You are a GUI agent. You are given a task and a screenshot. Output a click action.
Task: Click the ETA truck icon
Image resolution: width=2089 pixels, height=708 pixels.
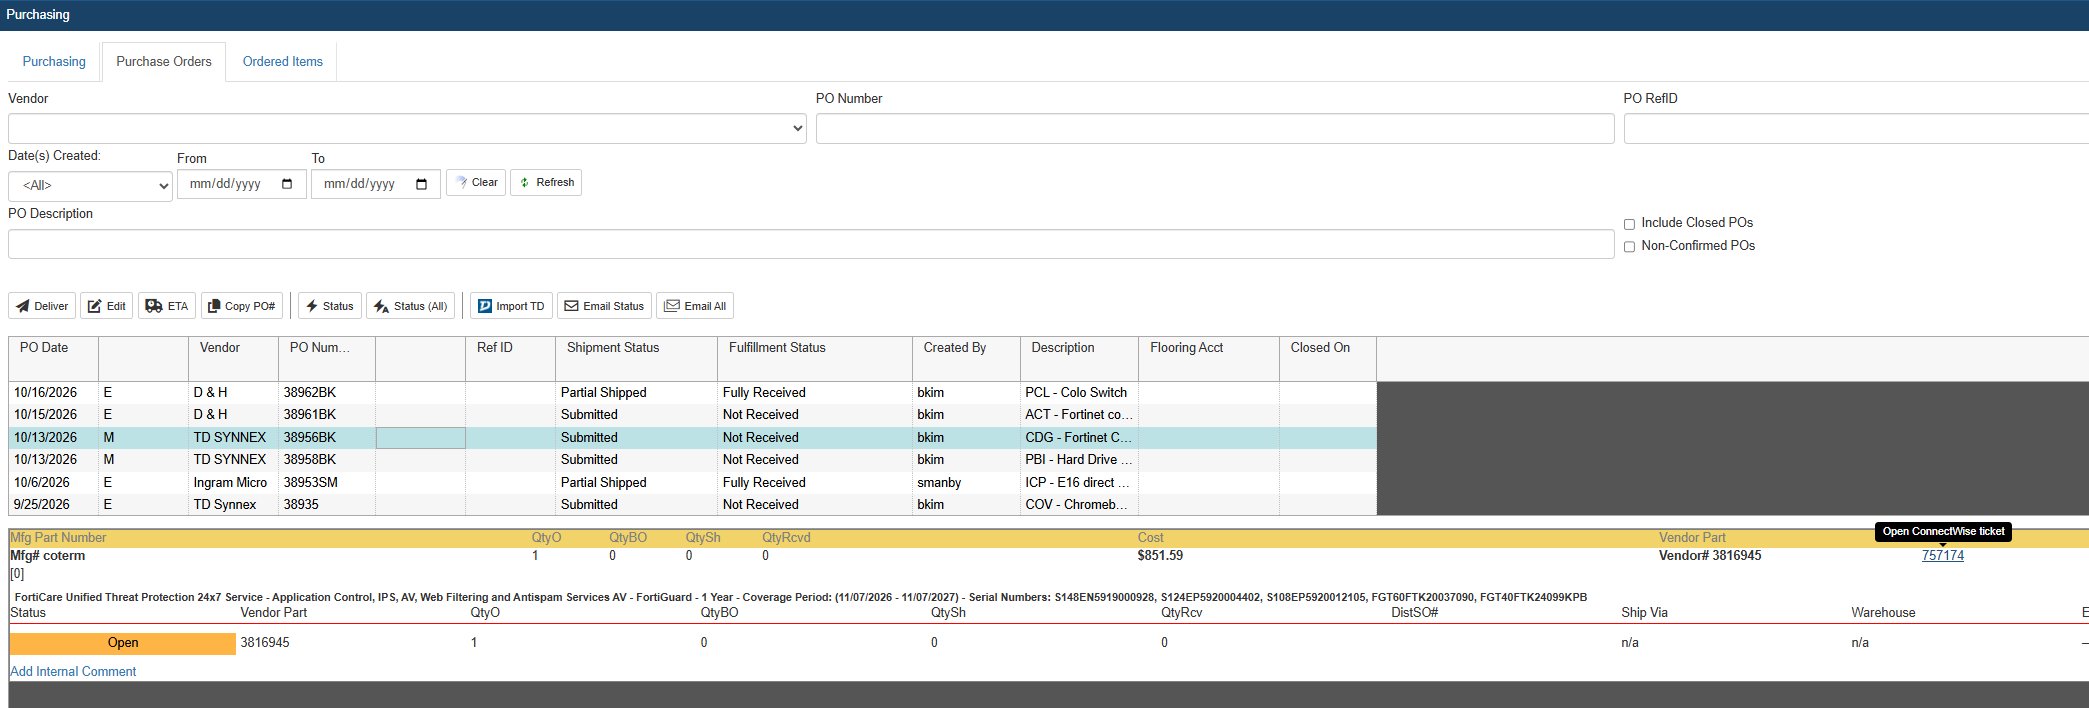[154, 306]
